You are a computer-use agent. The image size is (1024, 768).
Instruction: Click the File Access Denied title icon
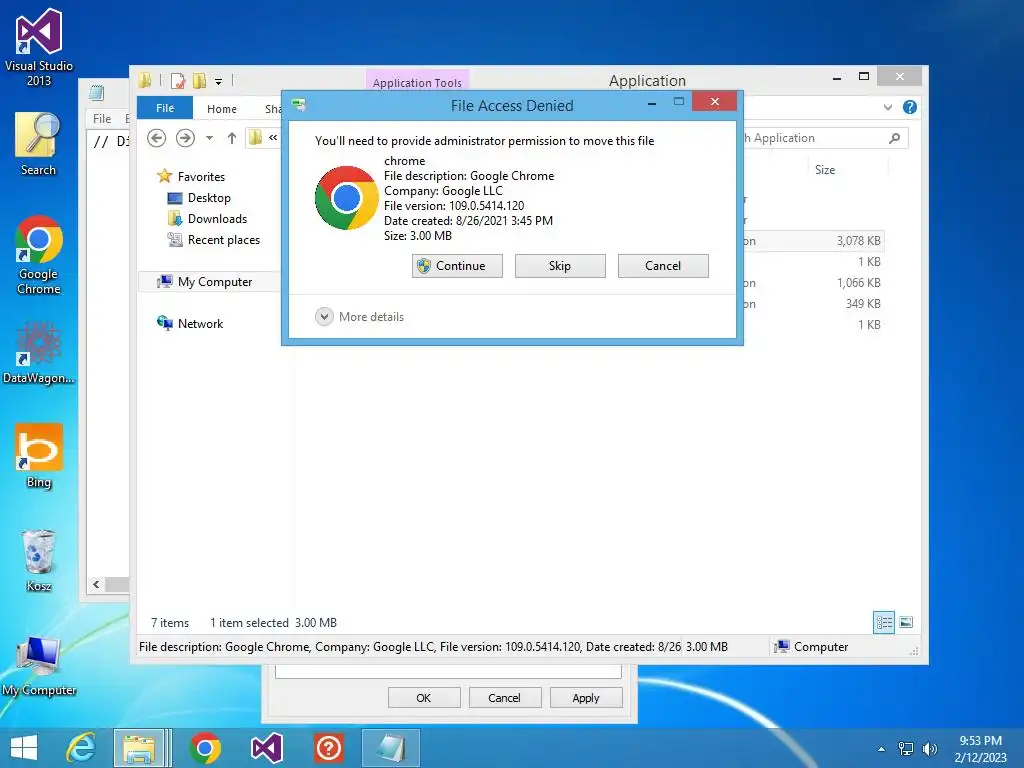(299, 105)
